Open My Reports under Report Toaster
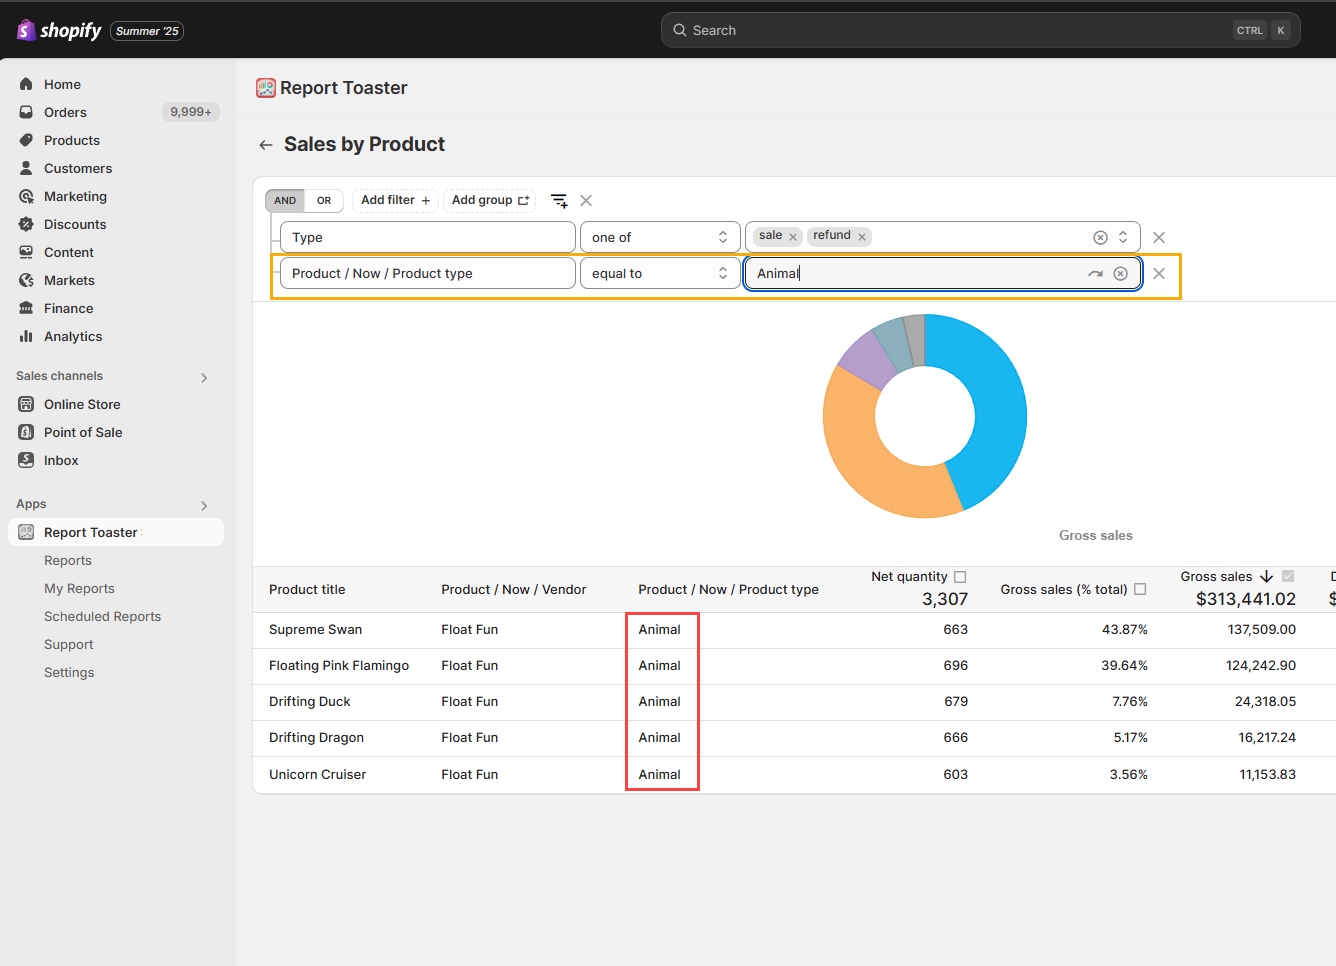The image size is (1336, 966). click(x=79, y=589)
